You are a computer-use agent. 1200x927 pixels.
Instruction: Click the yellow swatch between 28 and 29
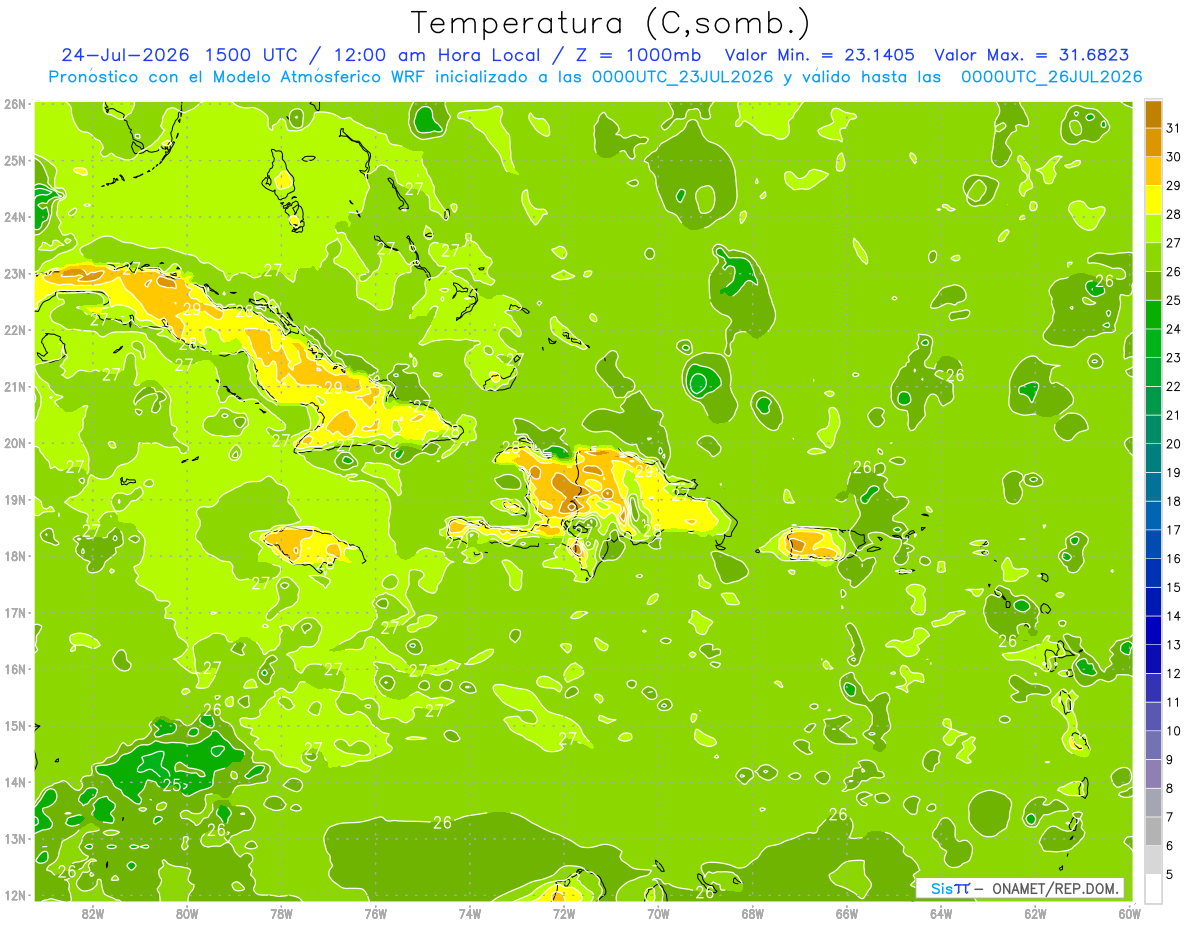point(1153,200)
